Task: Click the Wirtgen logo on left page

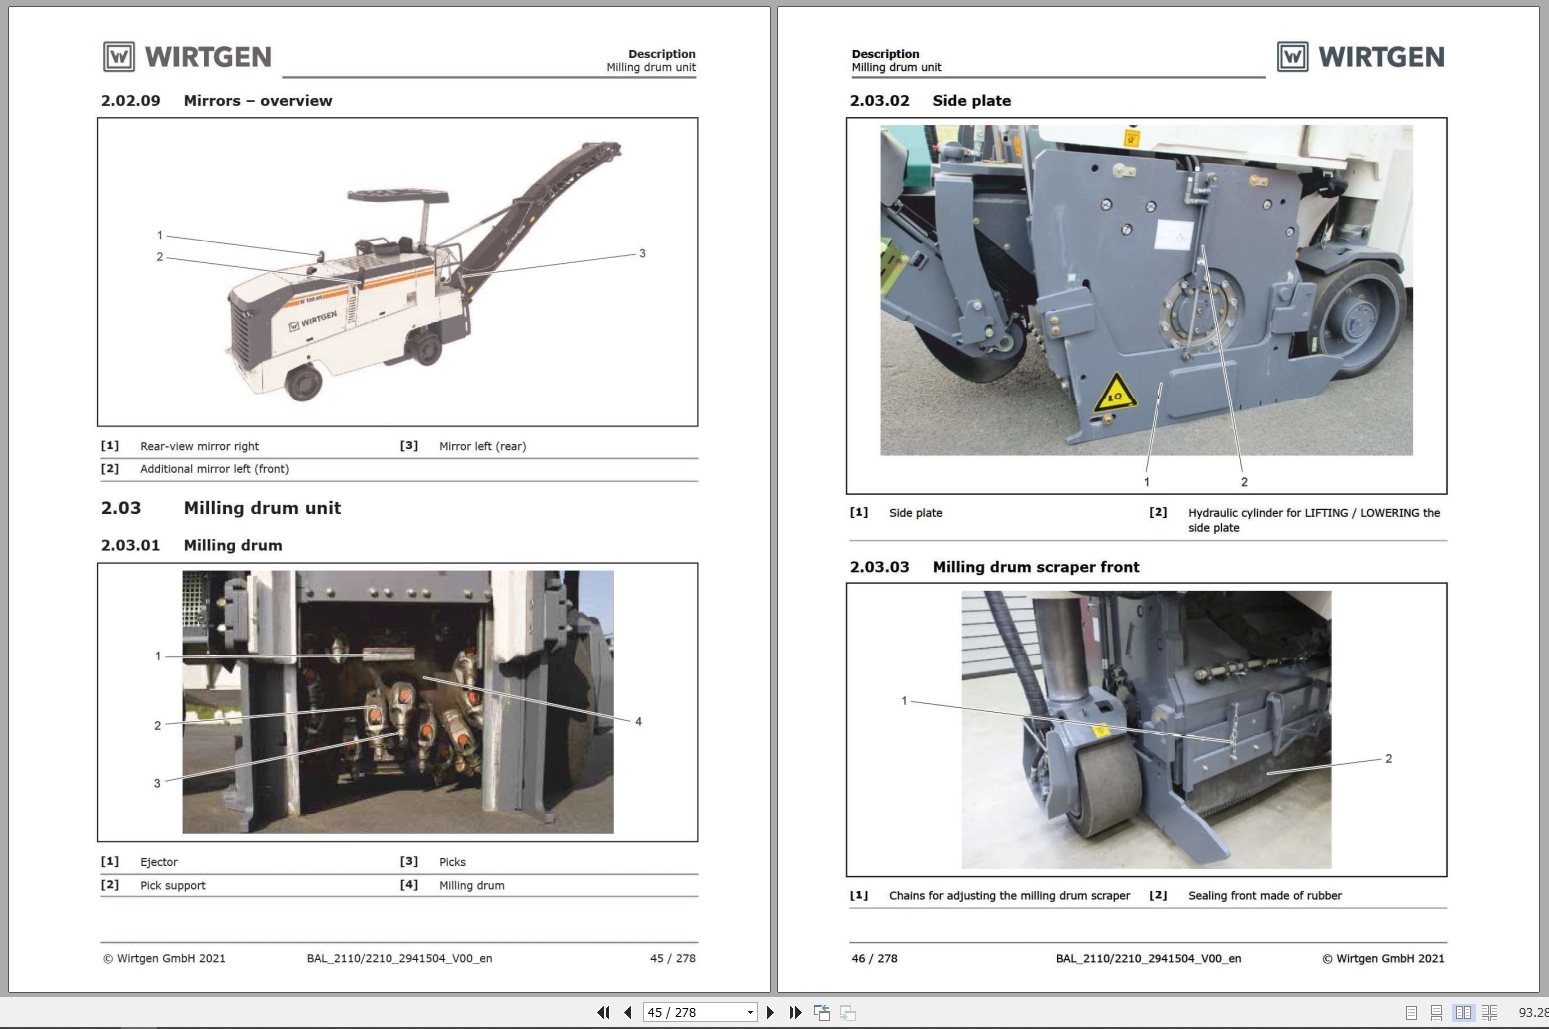Action: pyautogui.click(x=187, y=57)
